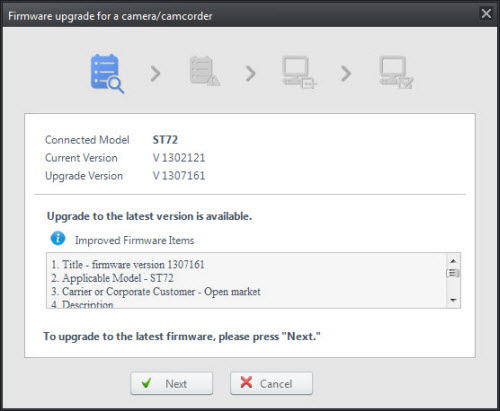The image size is (500, 411).
Task: Click the green checkmark on Next button
Action: 146,383
